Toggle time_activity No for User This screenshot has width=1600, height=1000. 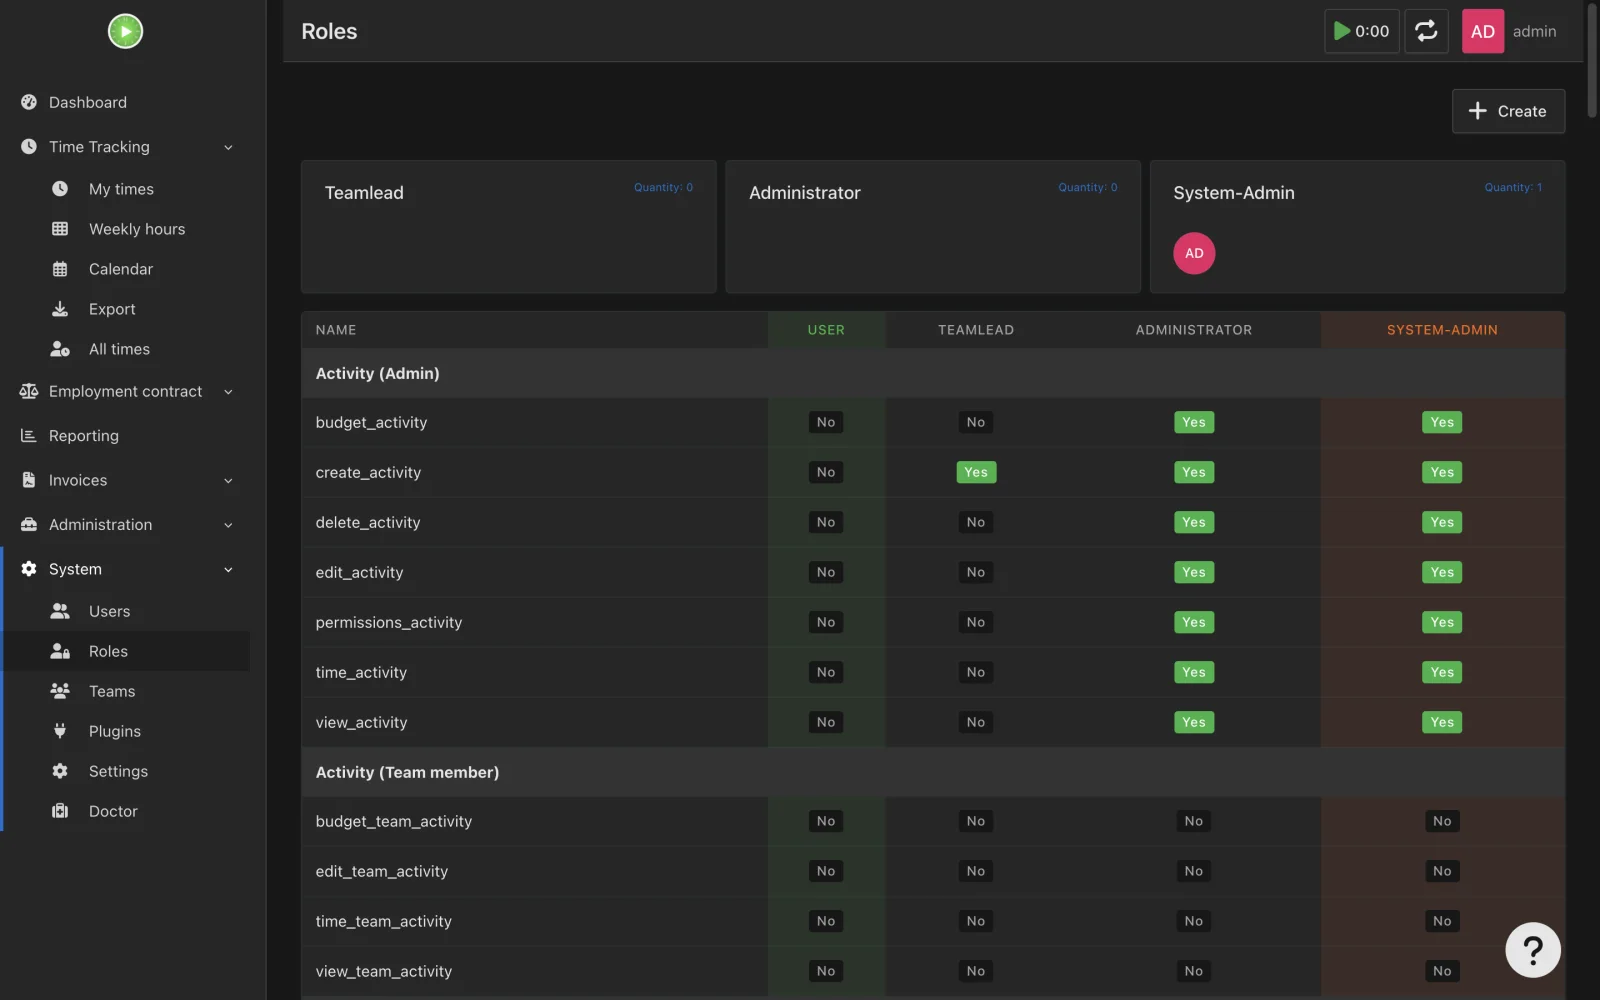[826, 672]
